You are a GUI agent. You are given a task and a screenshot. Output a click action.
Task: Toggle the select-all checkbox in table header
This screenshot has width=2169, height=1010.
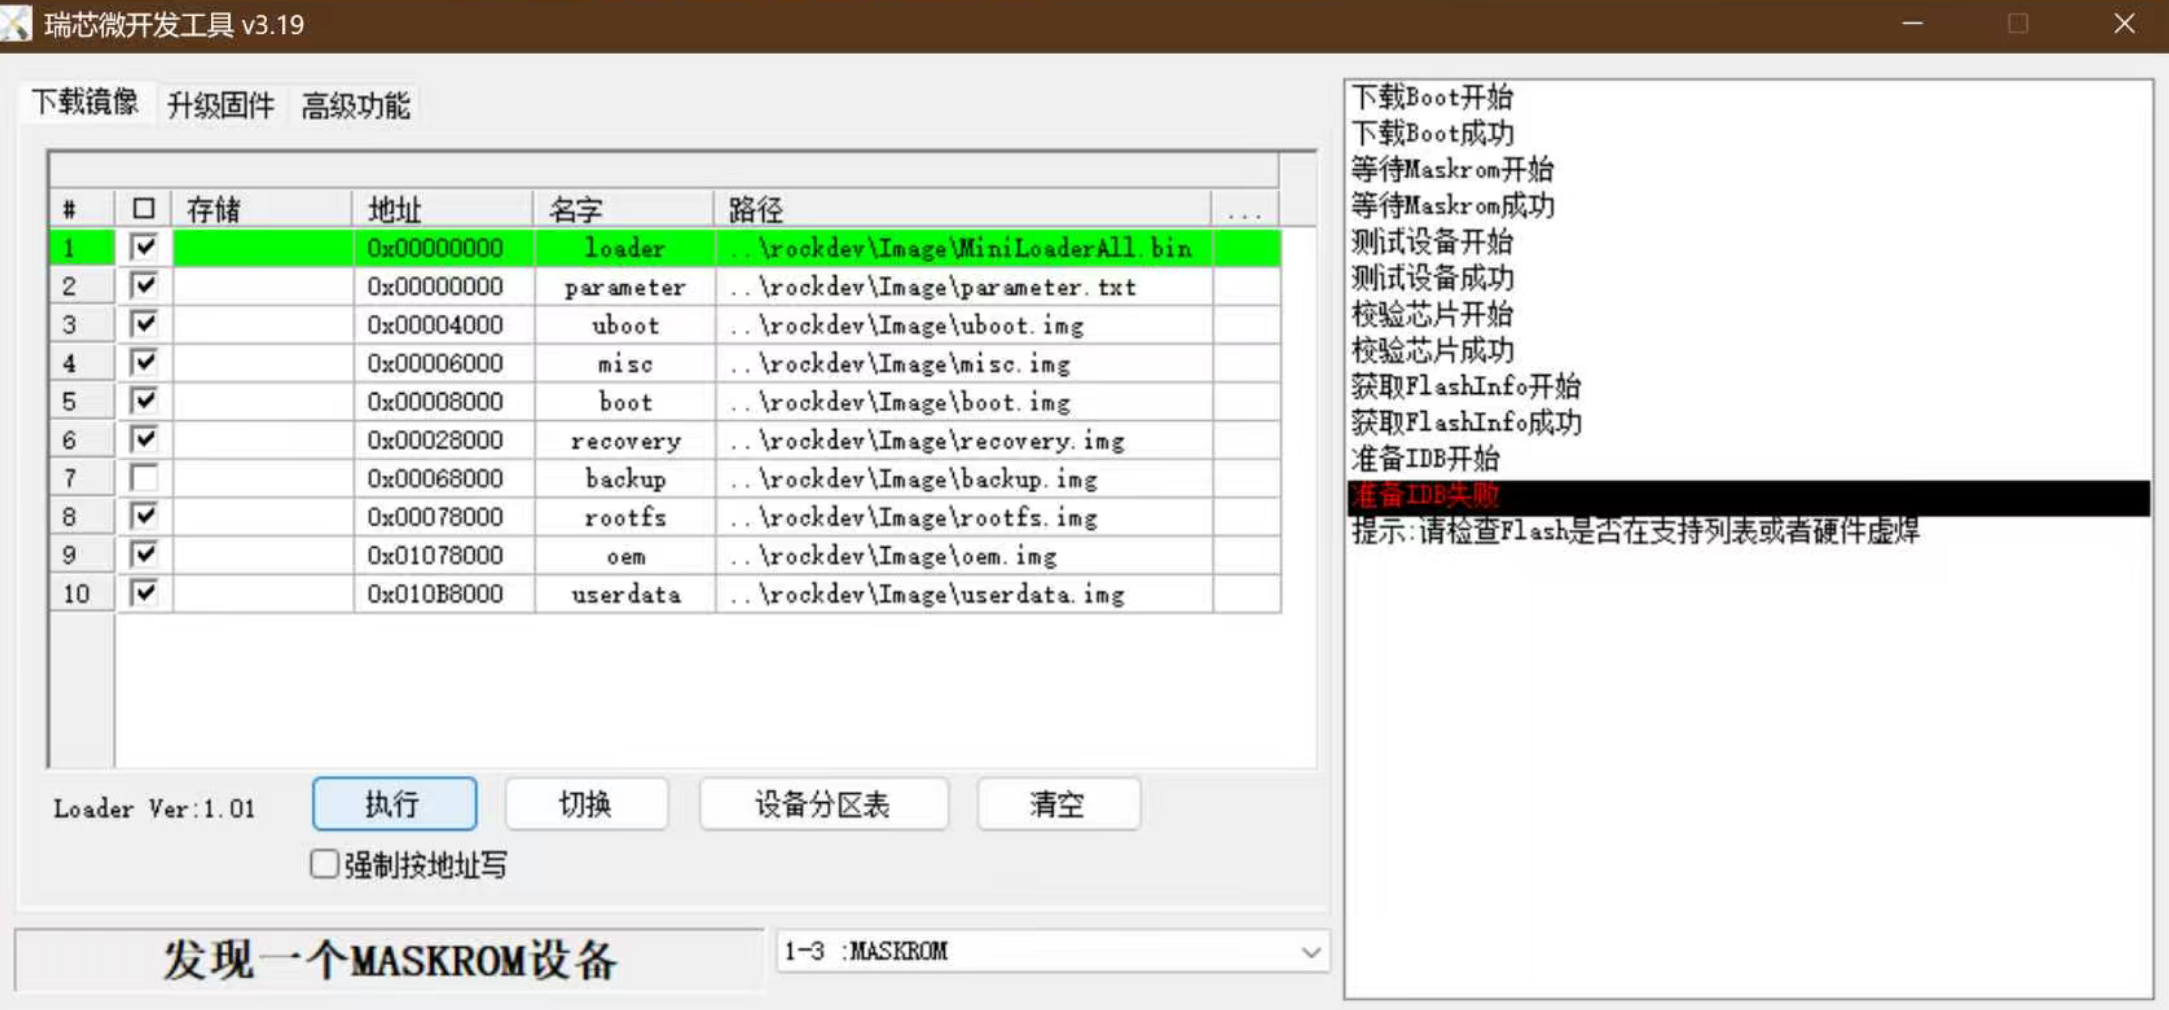tap(144, 209)
